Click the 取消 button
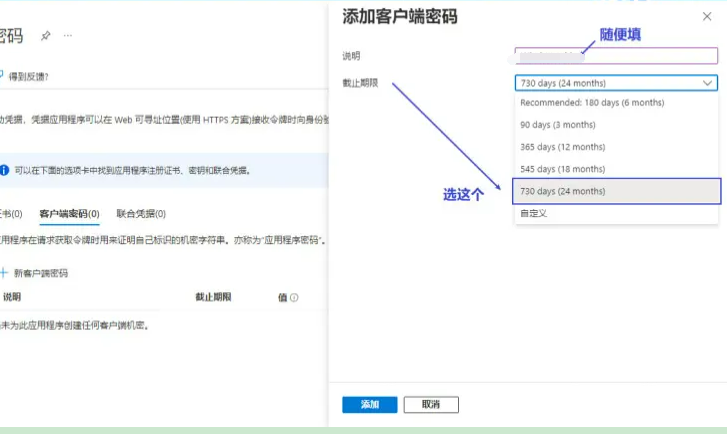 click(x=431, y=404)
